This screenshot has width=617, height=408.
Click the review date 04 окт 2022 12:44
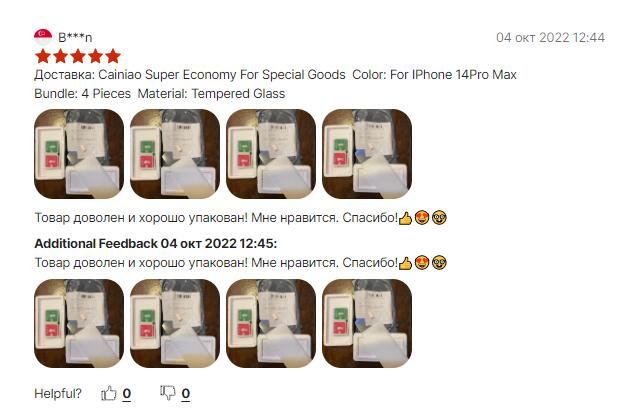(550, 37)
